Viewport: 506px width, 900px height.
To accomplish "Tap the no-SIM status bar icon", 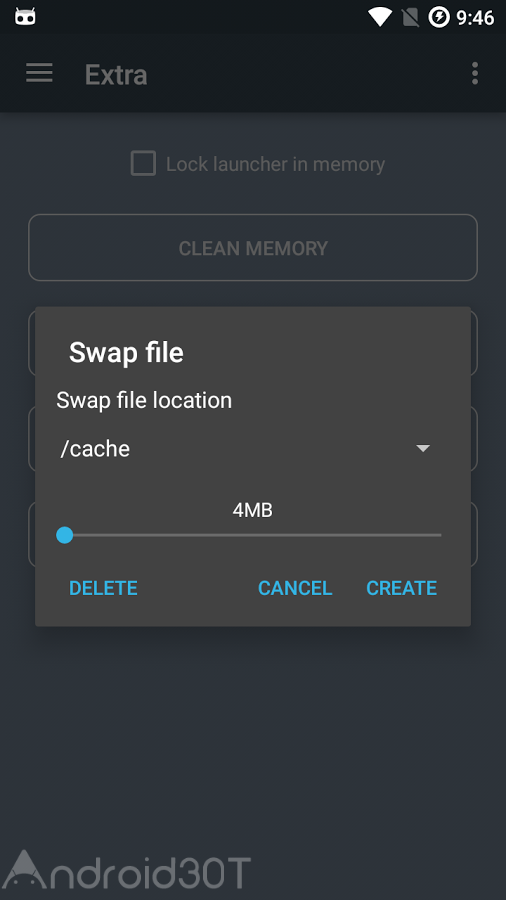I will pos(410,17).
